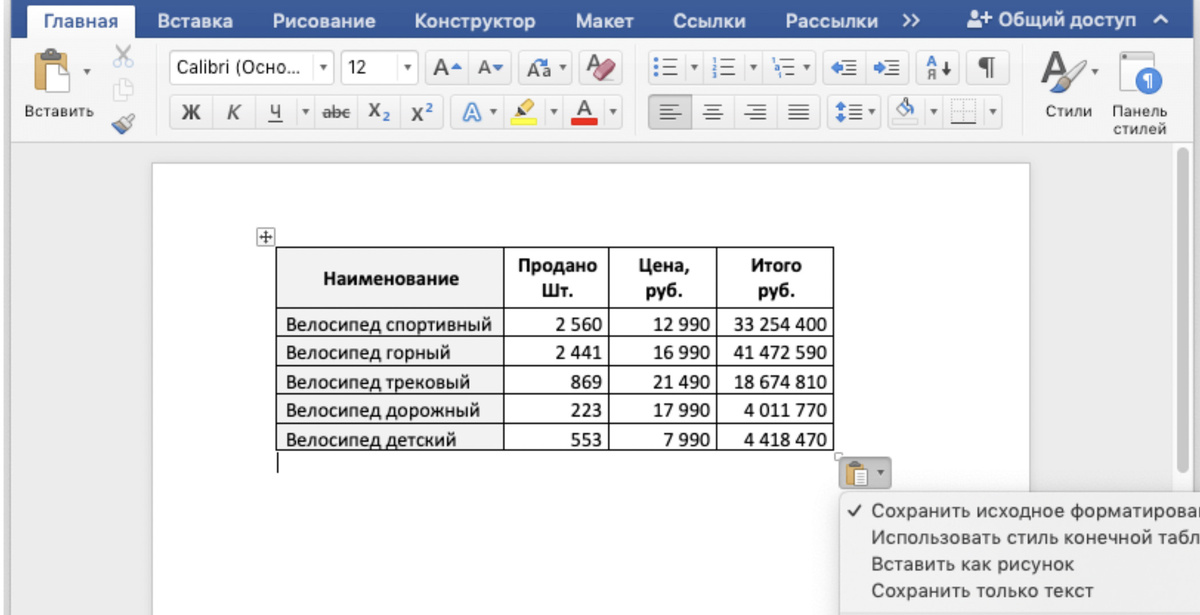The height and width of the screenshot is (615, 1200).
Task: Center align text
Action: (713, 113)
